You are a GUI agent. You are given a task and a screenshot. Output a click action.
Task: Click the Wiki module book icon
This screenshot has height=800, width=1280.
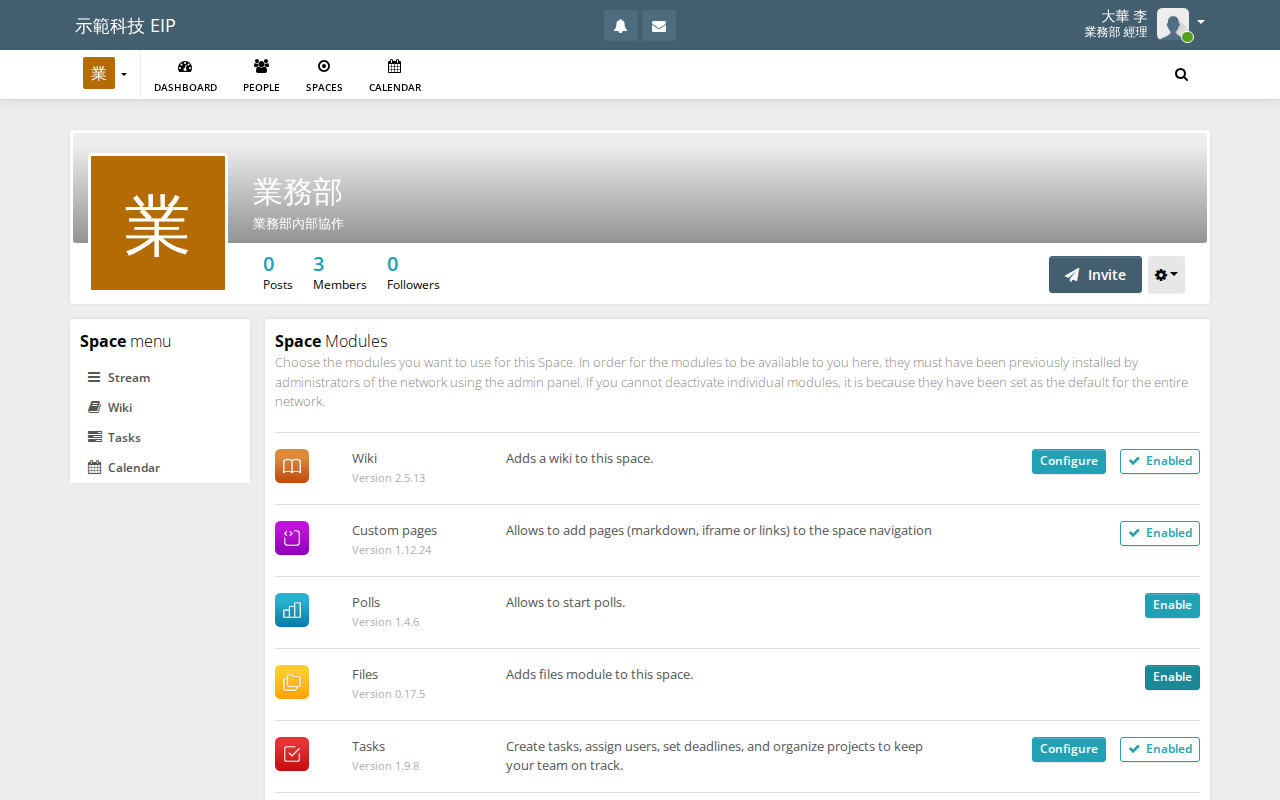coord(292,466)
